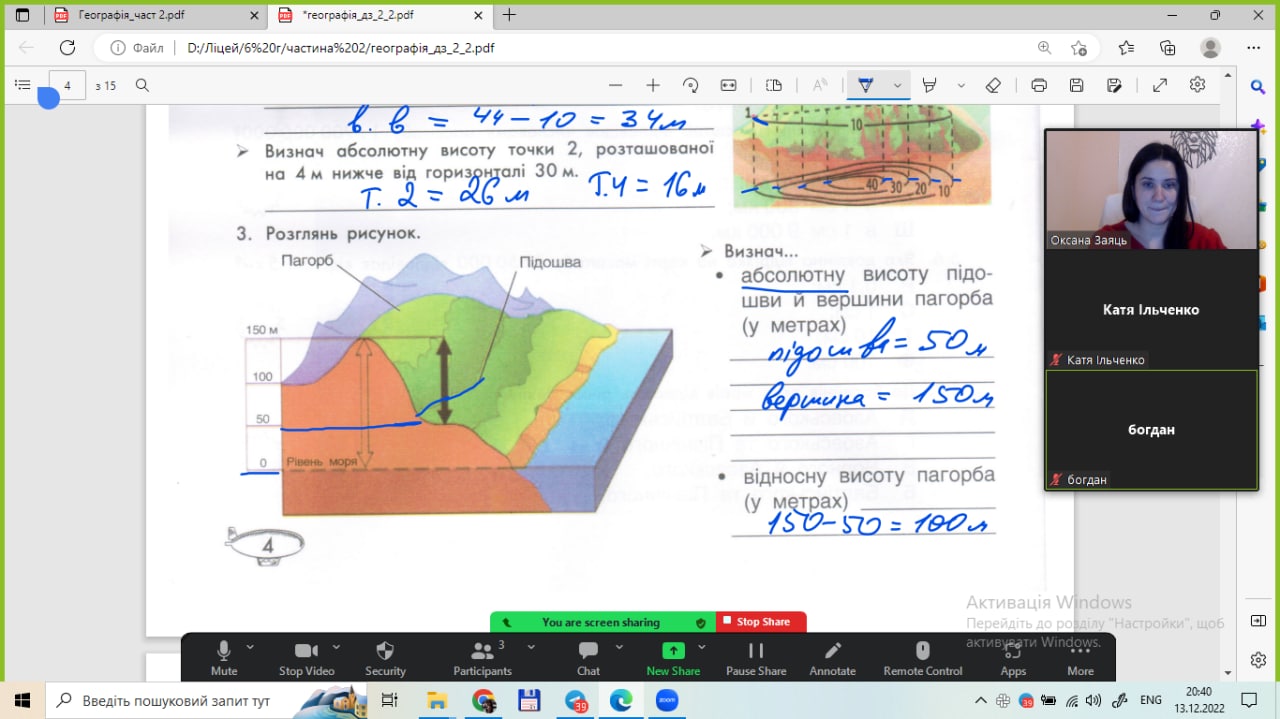Toggle Stop Video in Zoom toolbar
Screen dimensions: 1280x719
click(x=305, y=658)
